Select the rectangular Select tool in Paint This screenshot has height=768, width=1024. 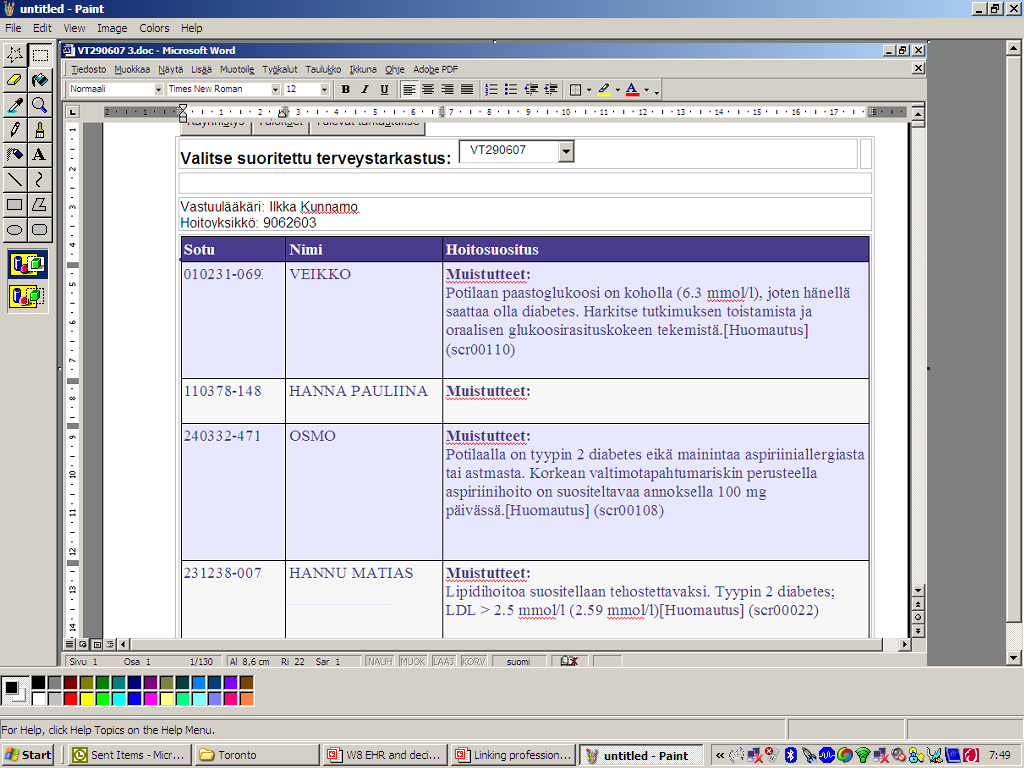pos(40,55)
